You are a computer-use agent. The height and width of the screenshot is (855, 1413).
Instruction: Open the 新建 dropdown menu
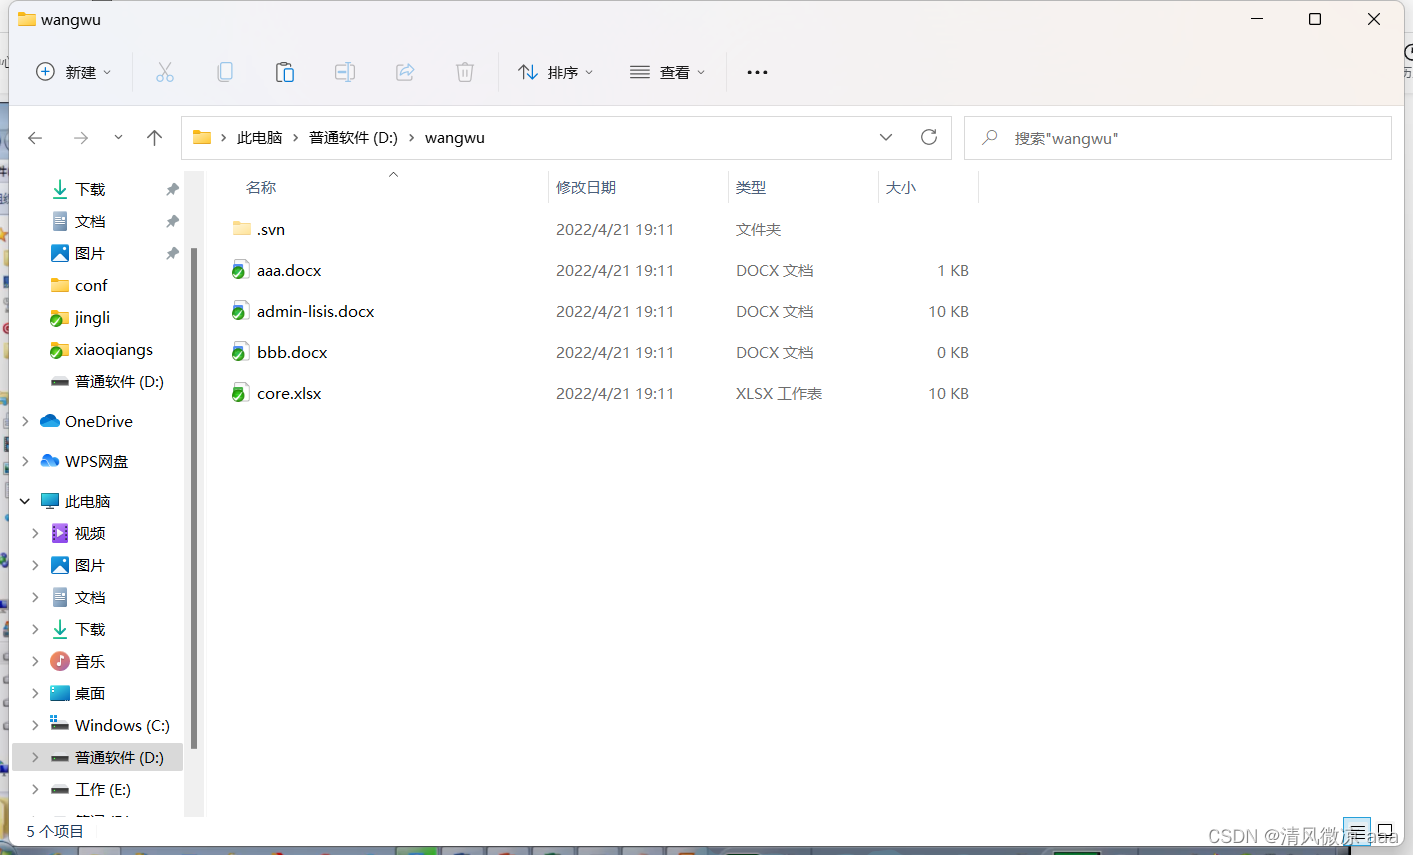coord(74,72)
